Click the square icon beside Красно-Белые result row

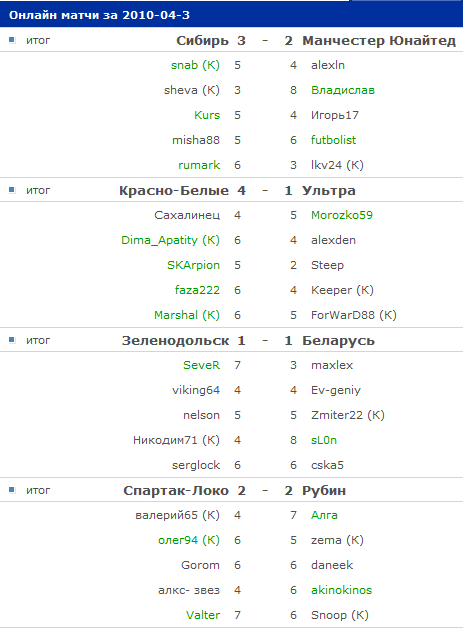[12, 190]
